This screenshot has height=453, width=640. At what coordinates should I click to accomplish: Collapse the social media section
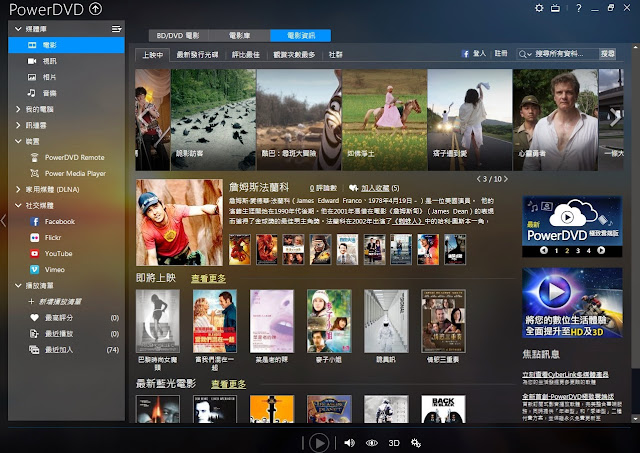tap(18, 205)
